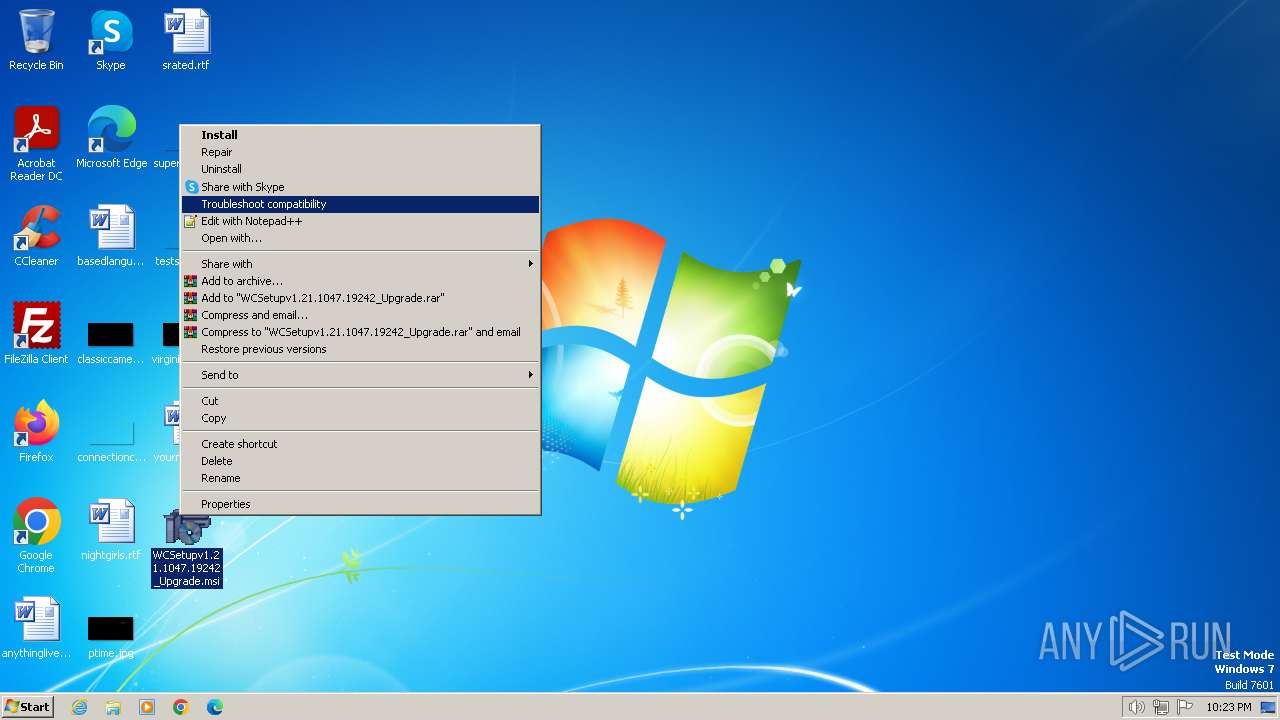Screen dimensions: 1280x720
Task: Open Action Center flag in tray
Action: (x=1185, y=707)
